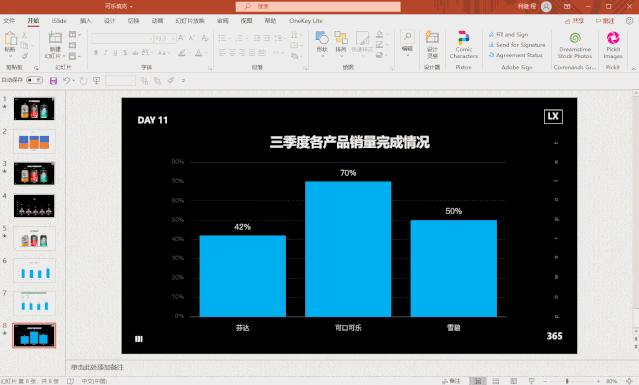Click Send for Signature
Viewport: 639px width, 385px height.
coord(517,45)
